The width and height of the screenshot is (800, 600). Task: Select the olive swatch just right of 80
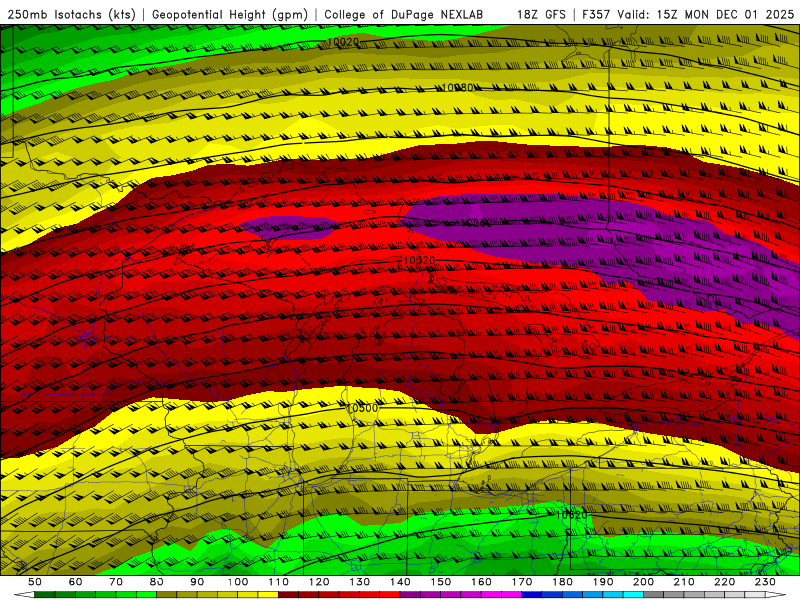click(x=166, y=595)
